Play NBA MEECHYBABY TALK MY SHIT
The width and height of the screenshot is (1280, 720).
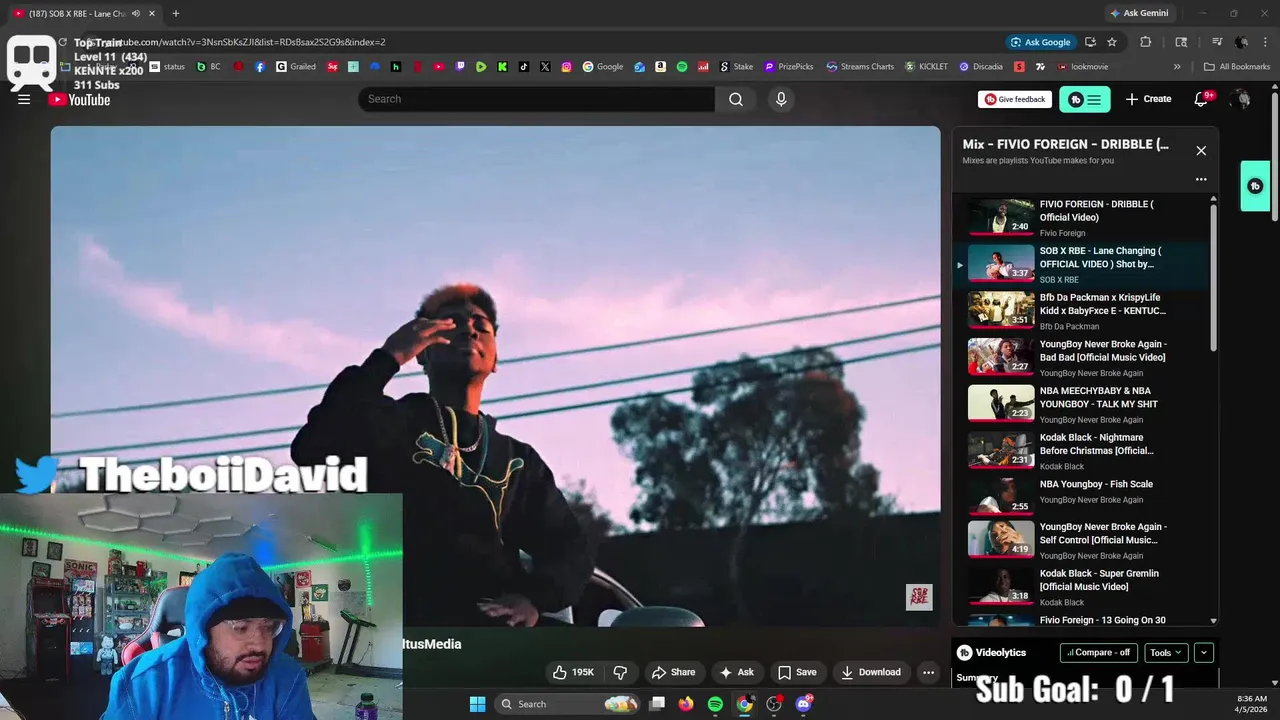tap(1080, 404)
